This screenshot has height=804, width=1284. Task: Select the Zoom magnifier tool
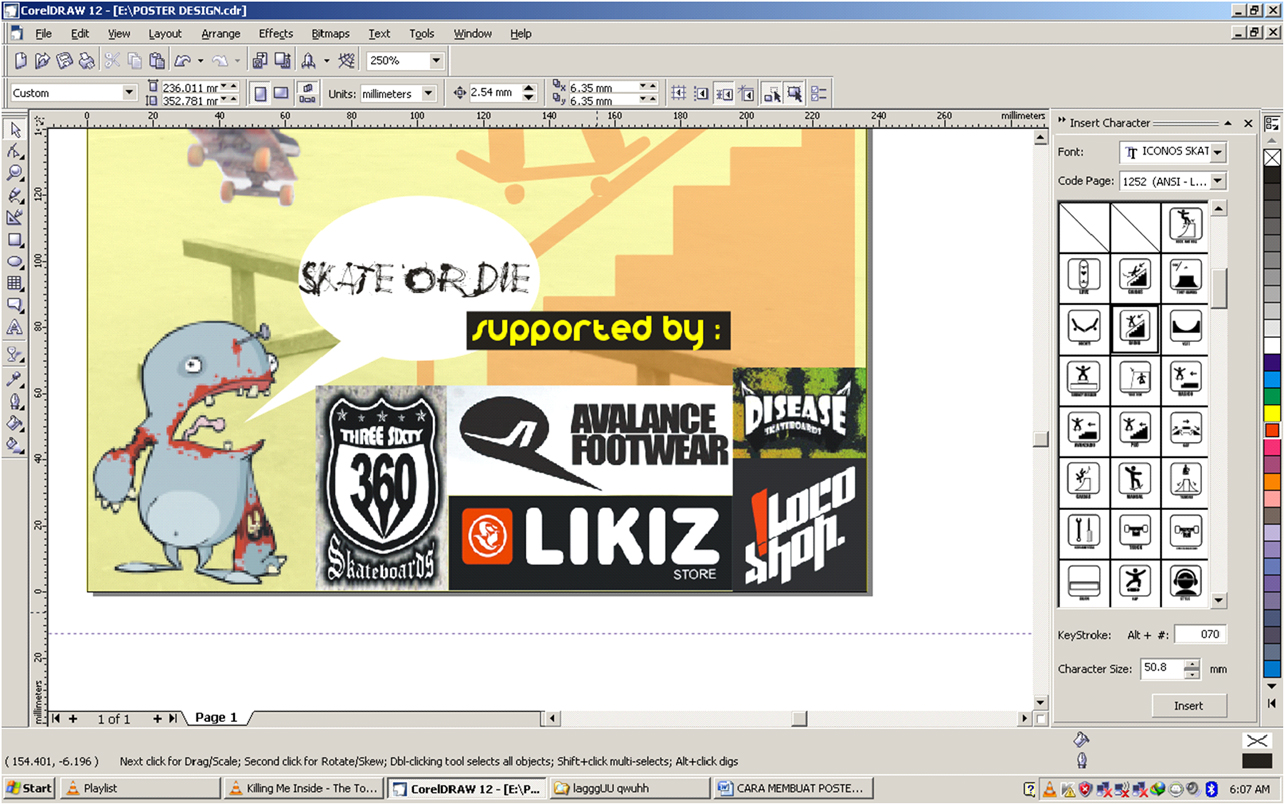click(15, 173)
